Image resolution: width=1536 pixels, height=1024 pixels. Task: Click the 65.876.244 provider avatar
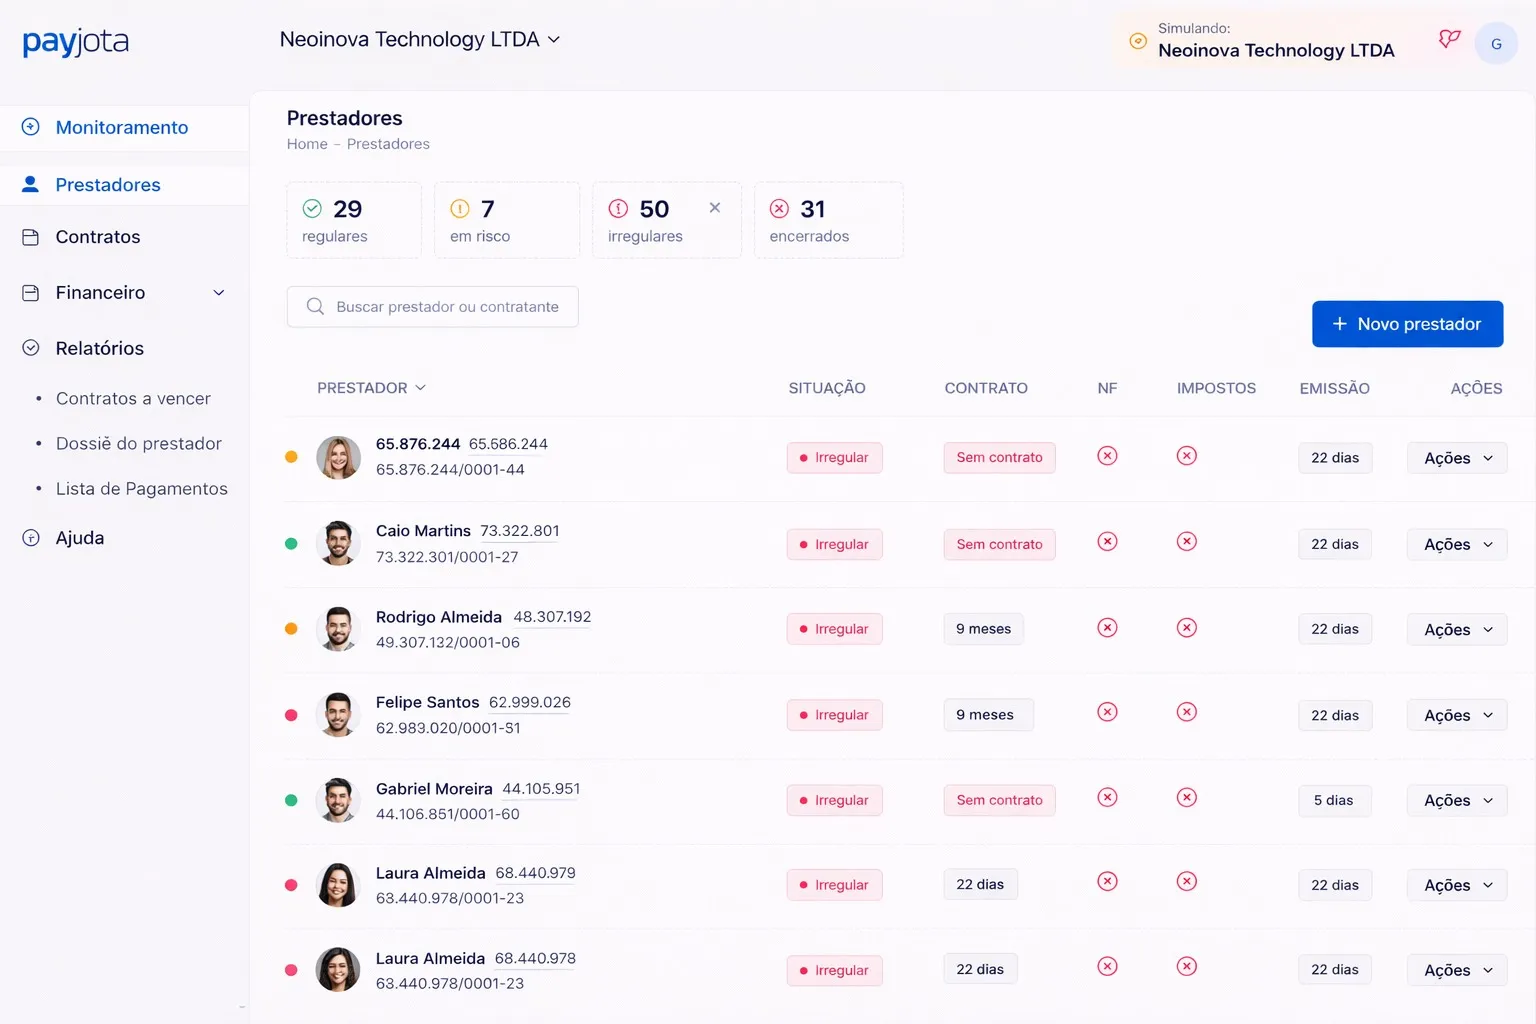[338, 458]
